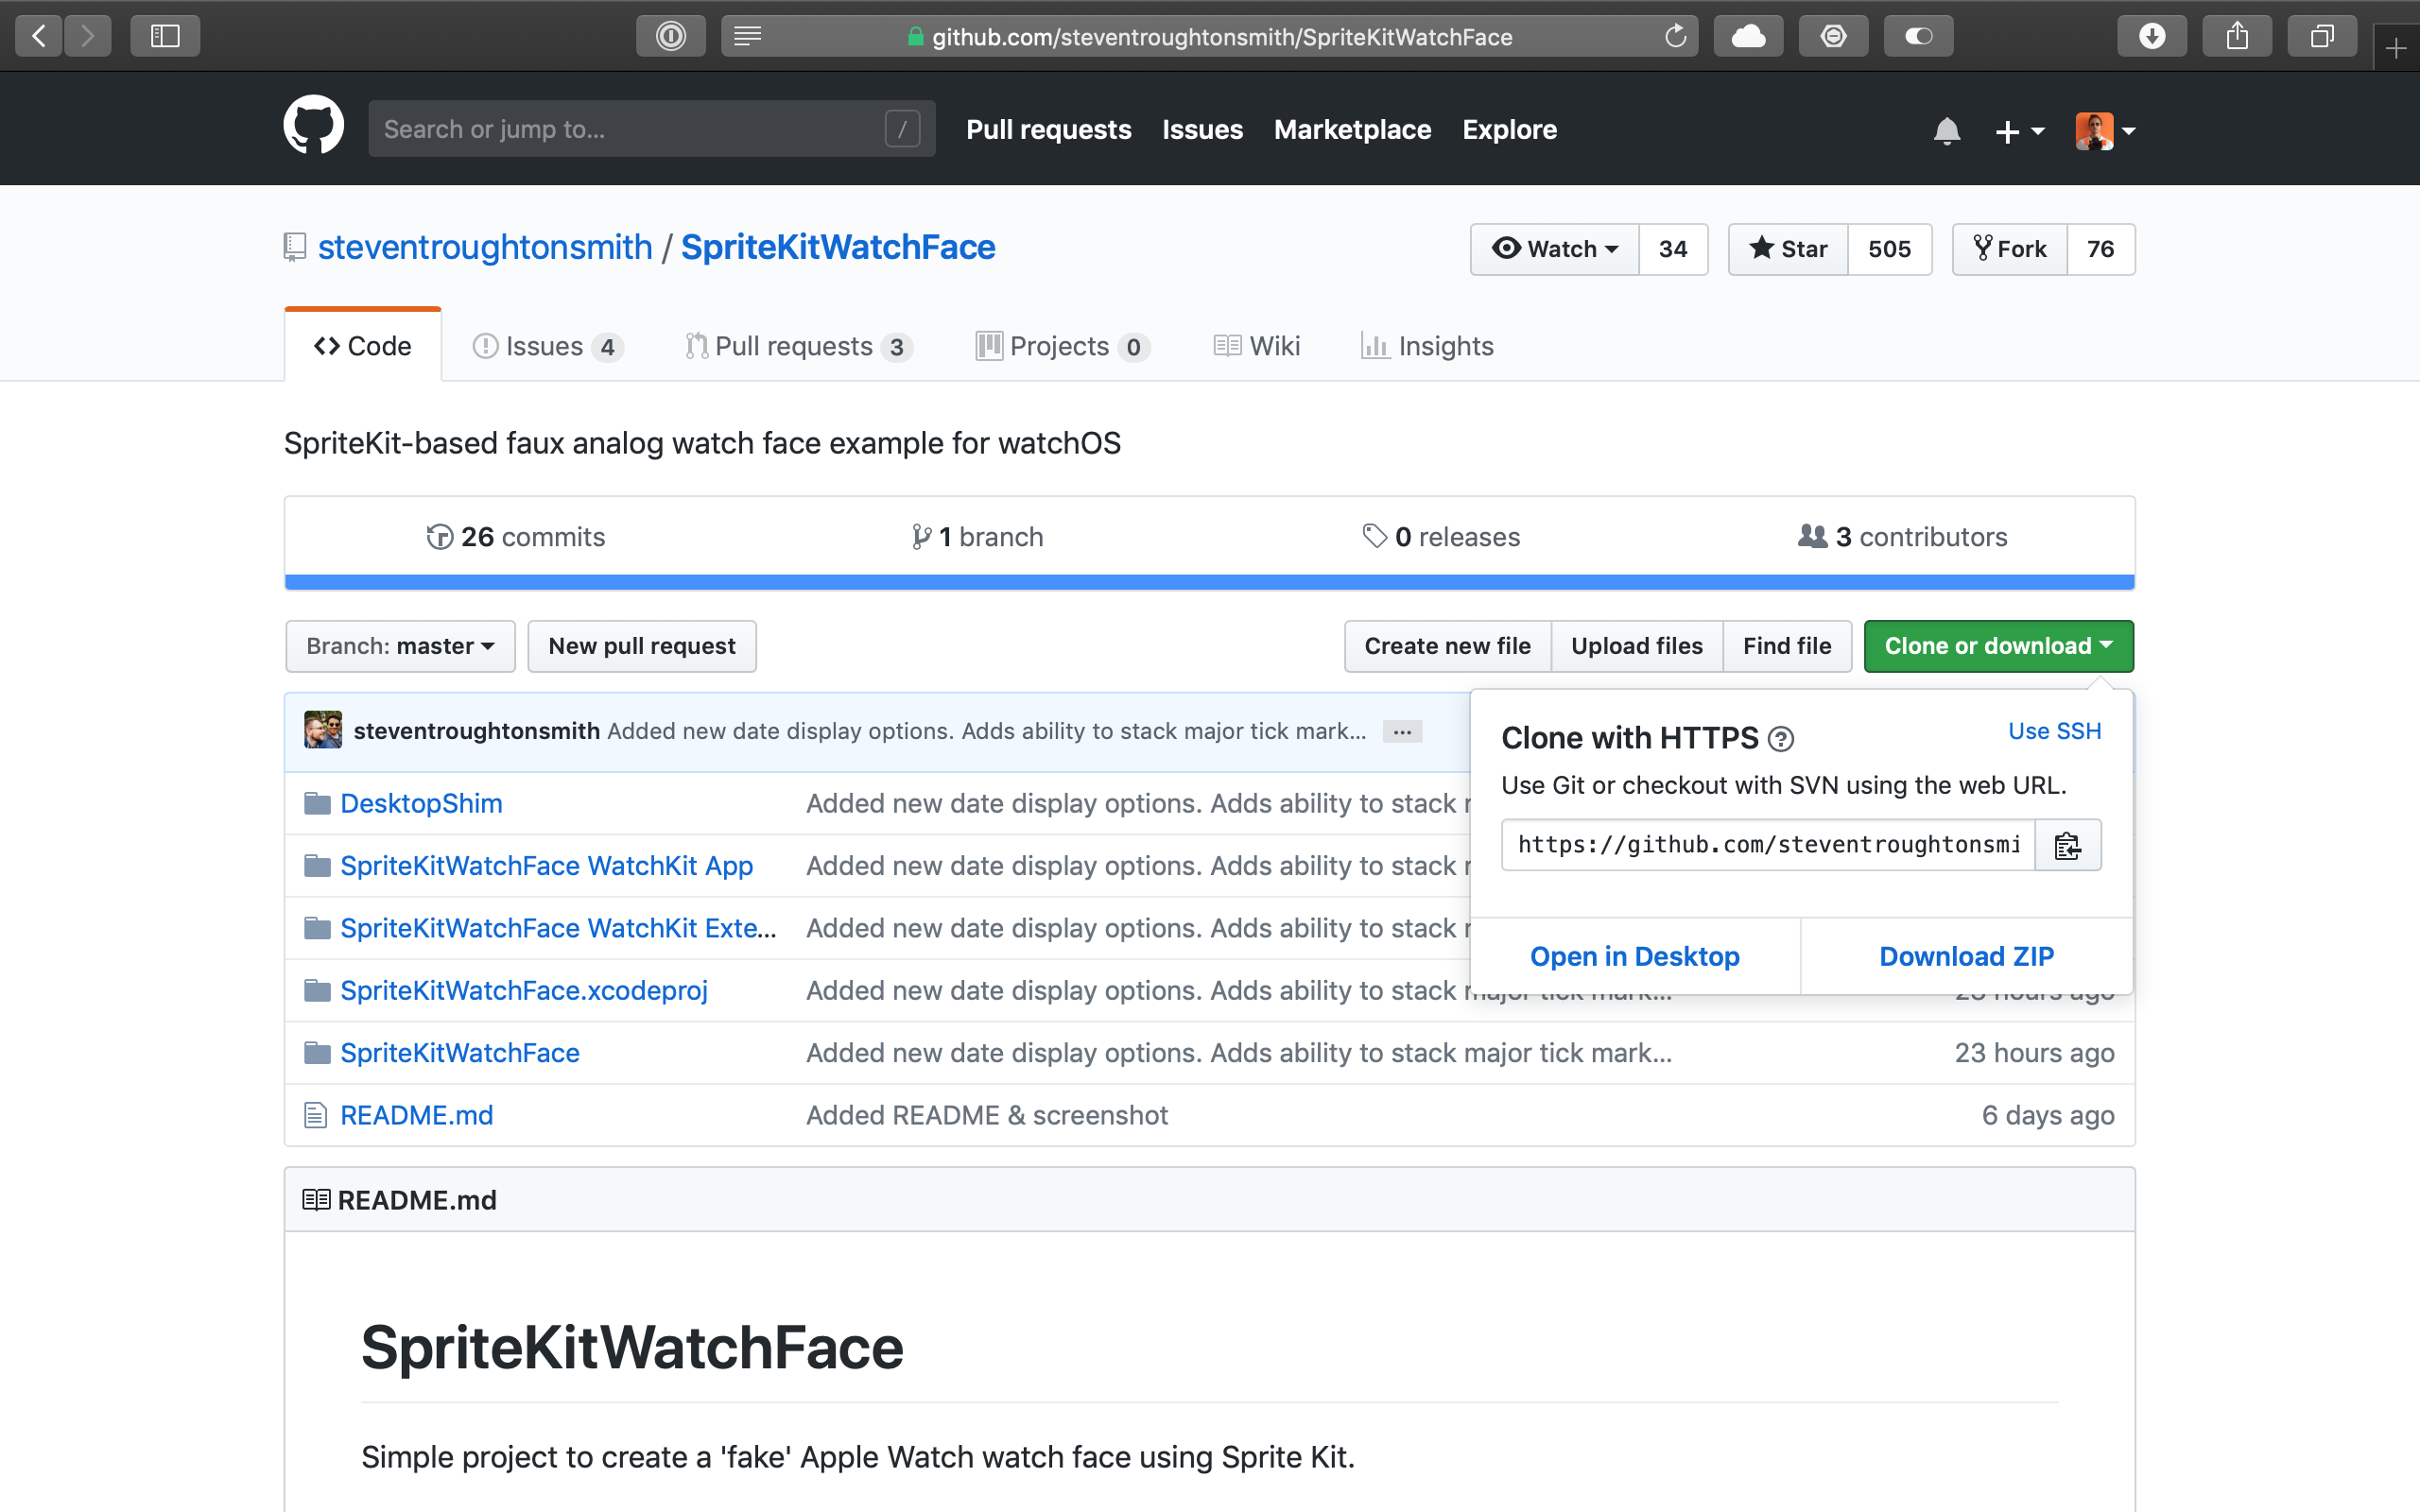The width and height of the screenshot is (2420, 1512).
Task: View the 26 commits history
Action: click(516, 537)
